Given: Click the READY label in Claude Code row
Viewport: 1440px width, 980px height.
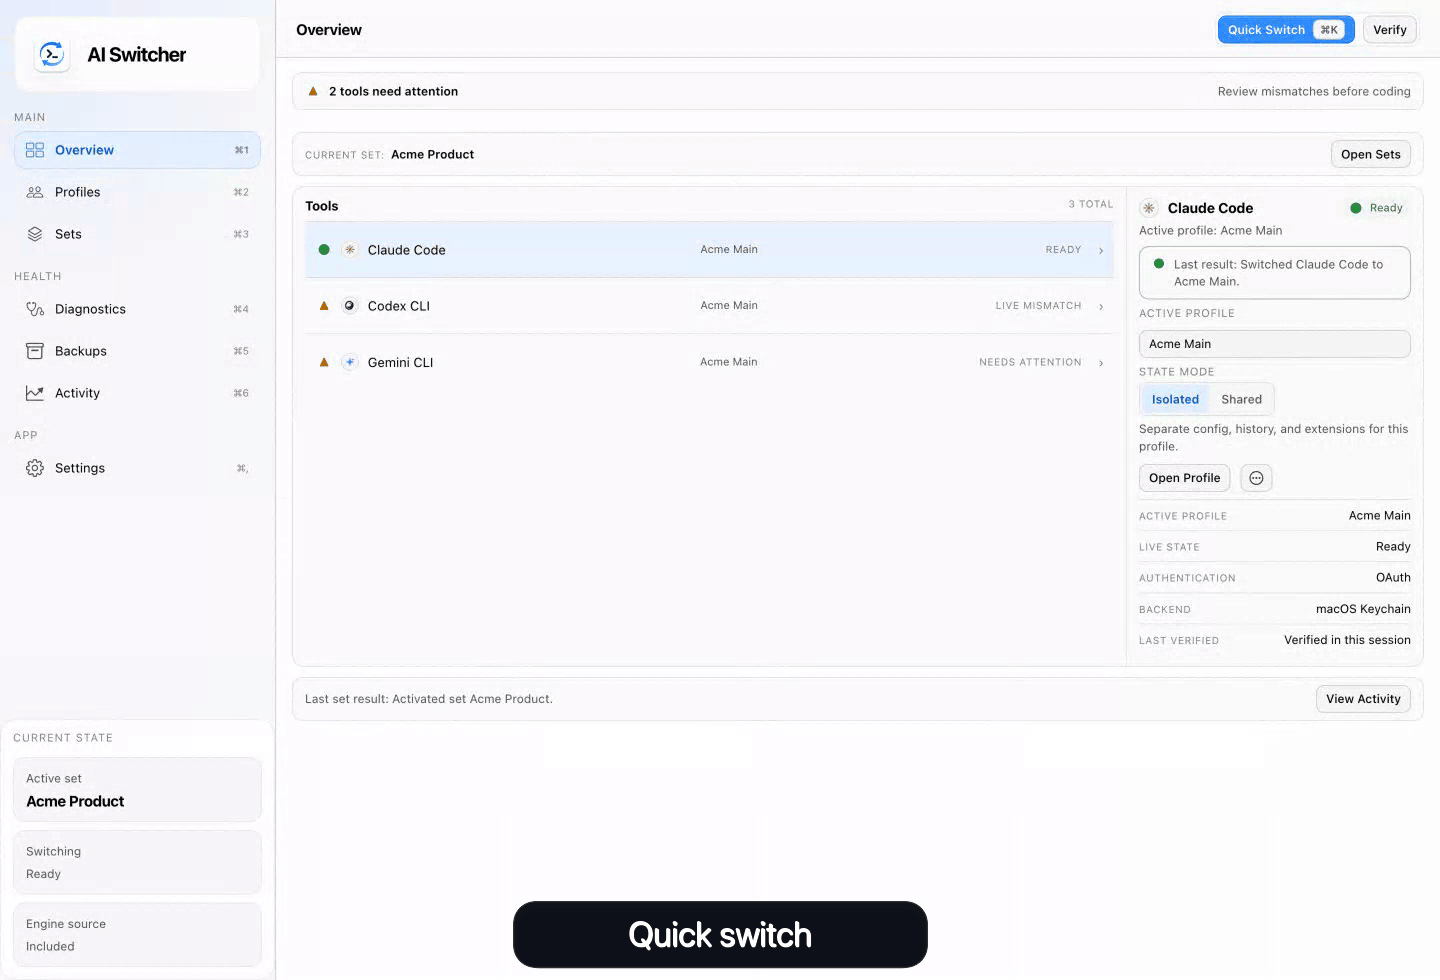Looking at the screenshot, I should tap(1063, 250).
